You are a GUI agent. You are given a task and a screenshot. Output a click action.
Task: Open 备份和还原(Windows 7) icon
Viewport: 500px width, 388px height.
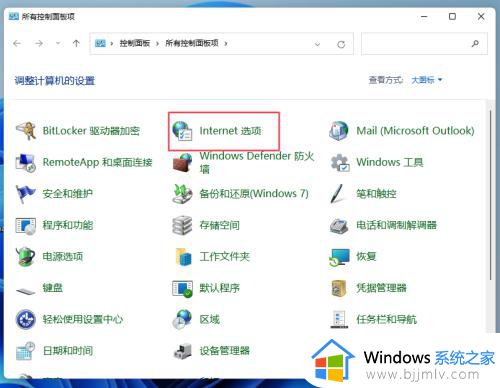(x=182, y=194)
